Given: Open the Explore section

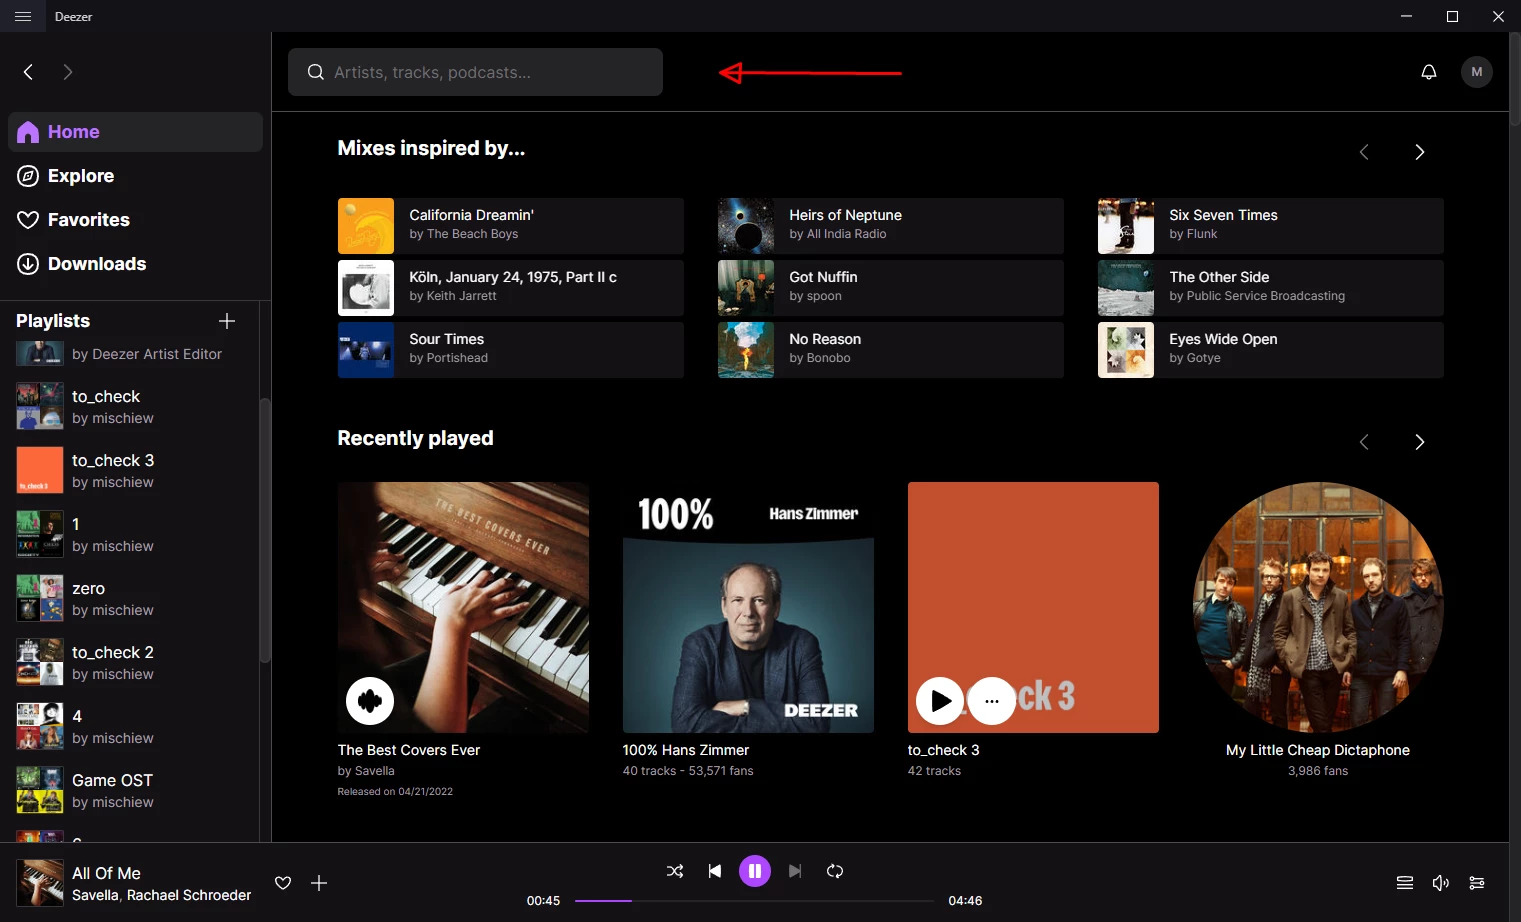Looking at the screenshot, I should 136,176.
